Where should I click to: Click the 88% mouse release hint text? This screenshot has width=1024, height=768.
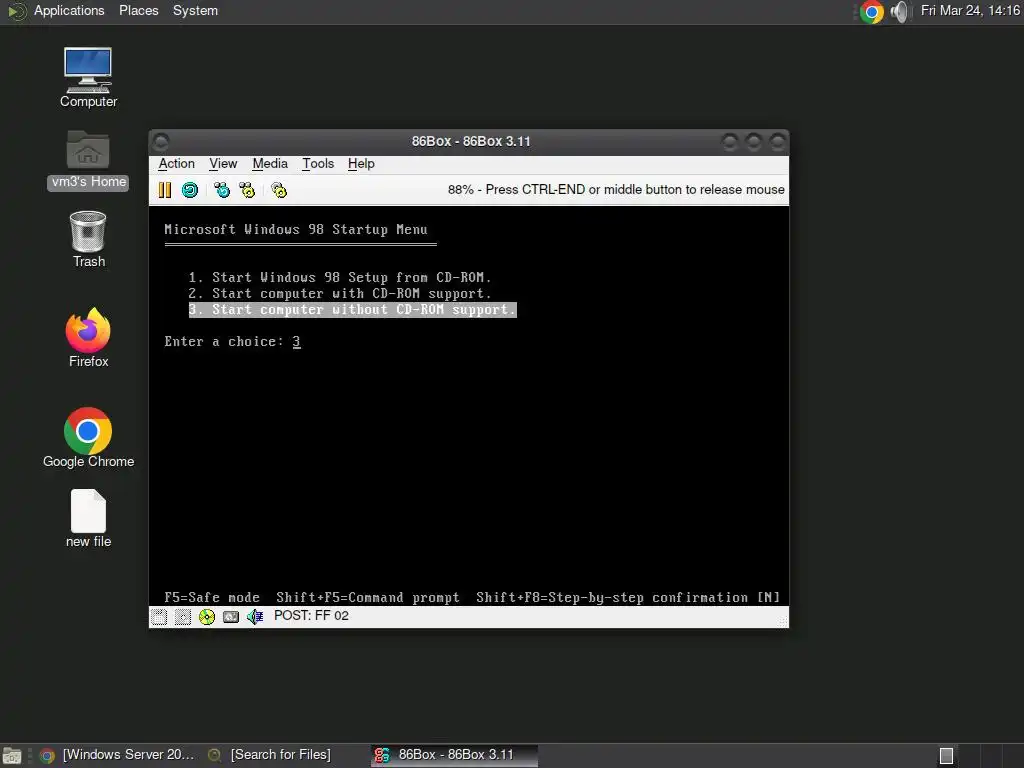pyautogui.click(x=616, y=189)
